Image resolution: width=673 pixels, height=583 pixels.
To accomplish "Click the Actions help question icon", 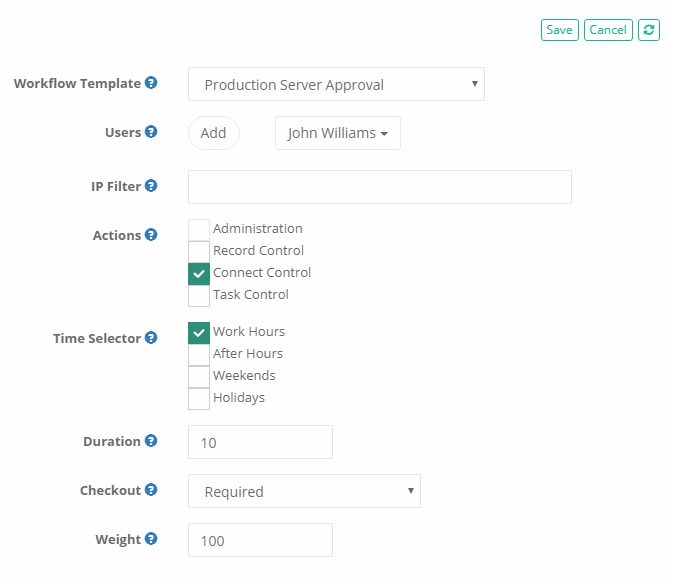I will coord(151,235).
